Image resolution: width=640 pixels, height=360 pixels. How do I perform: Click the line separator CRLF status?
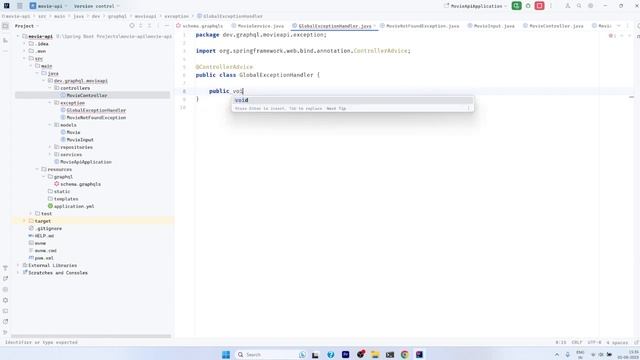(576, 342)
